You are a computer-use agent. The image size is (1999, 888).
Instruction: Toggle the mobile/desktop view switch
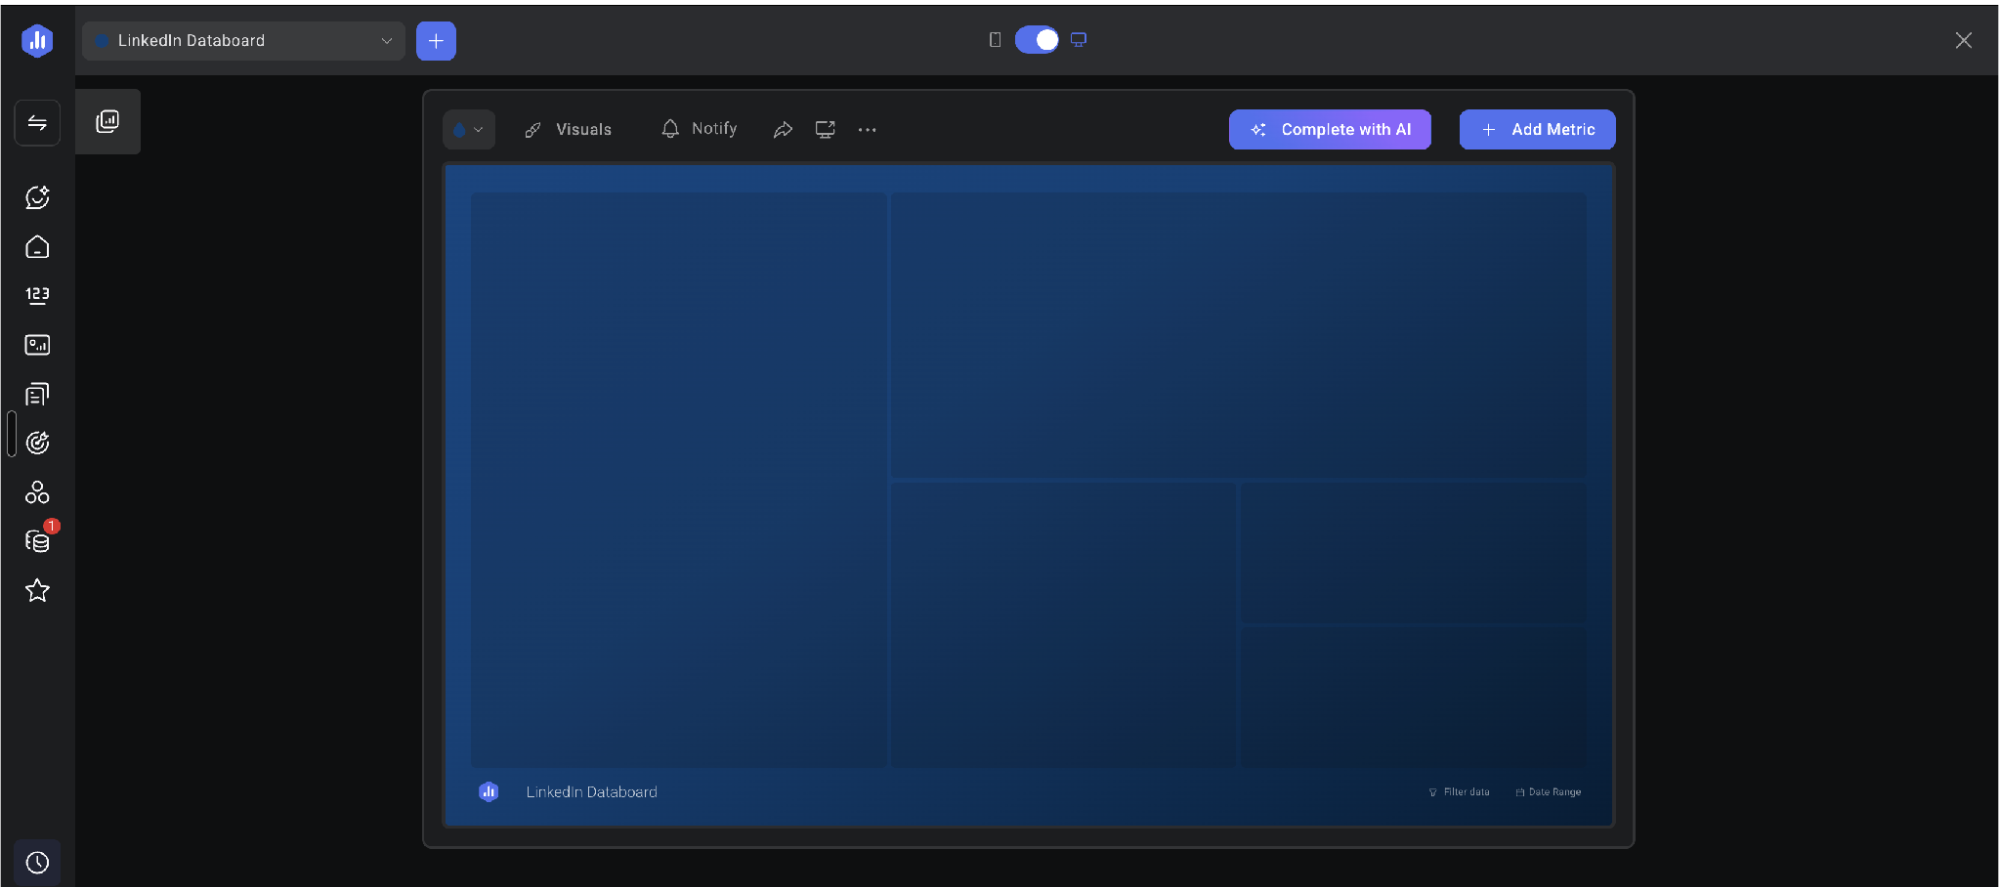[1037, 40]
